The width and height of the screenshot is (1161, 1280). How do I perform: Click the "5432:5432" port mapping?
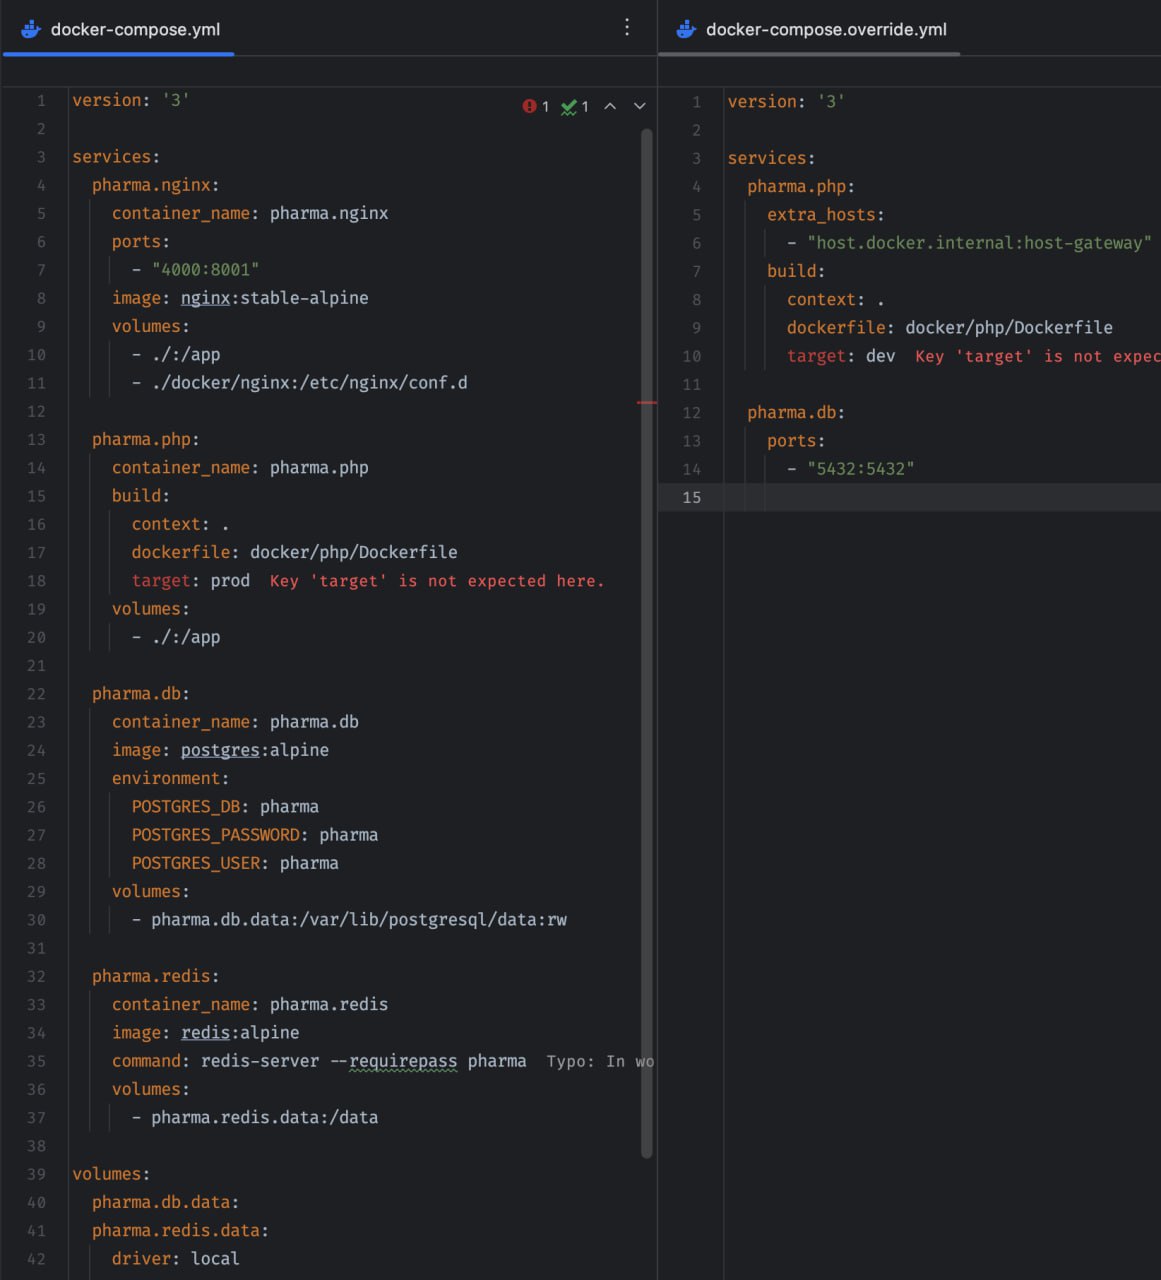pos(861,468)
